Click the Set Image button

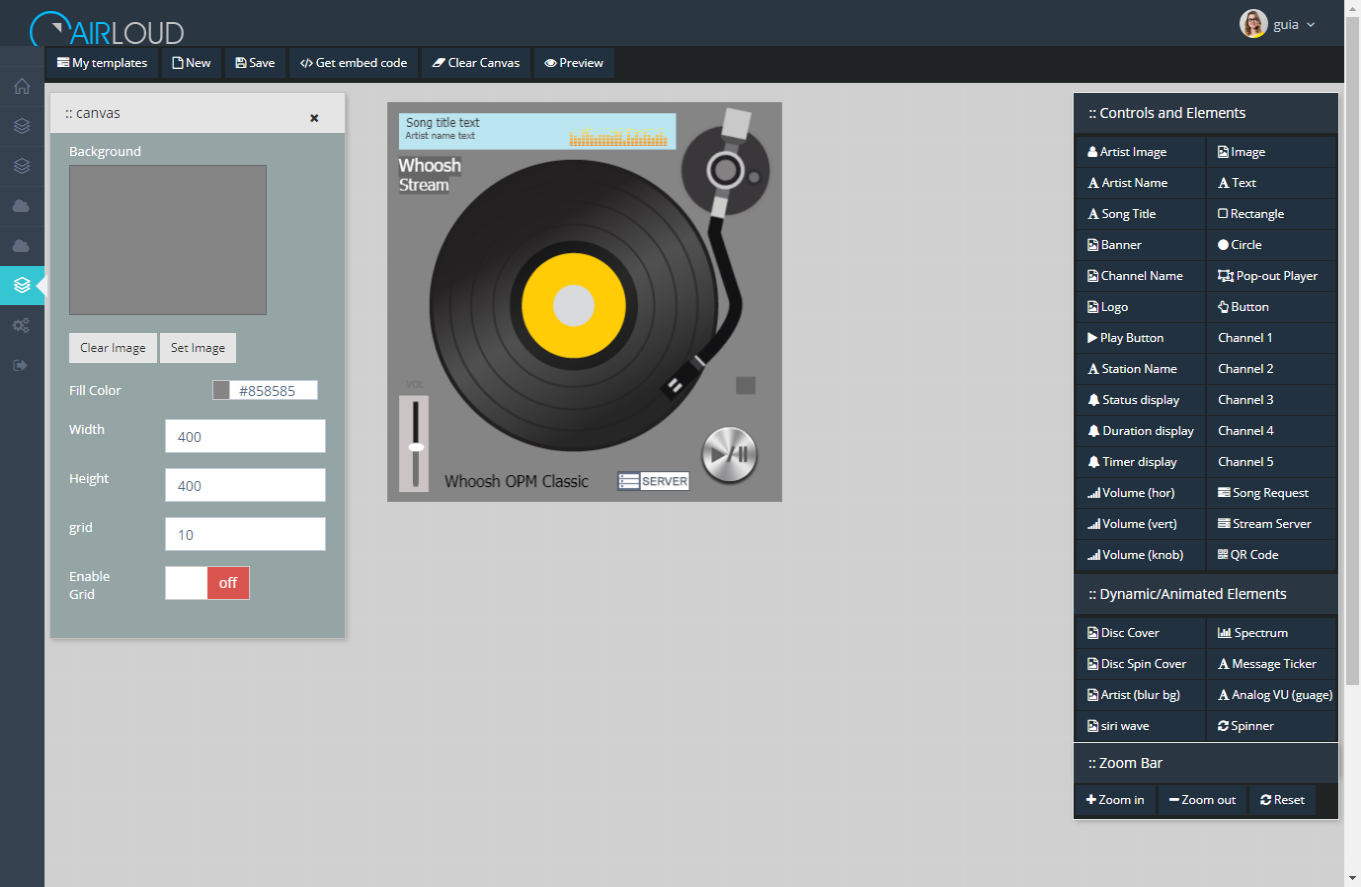[x=197, y=348]
